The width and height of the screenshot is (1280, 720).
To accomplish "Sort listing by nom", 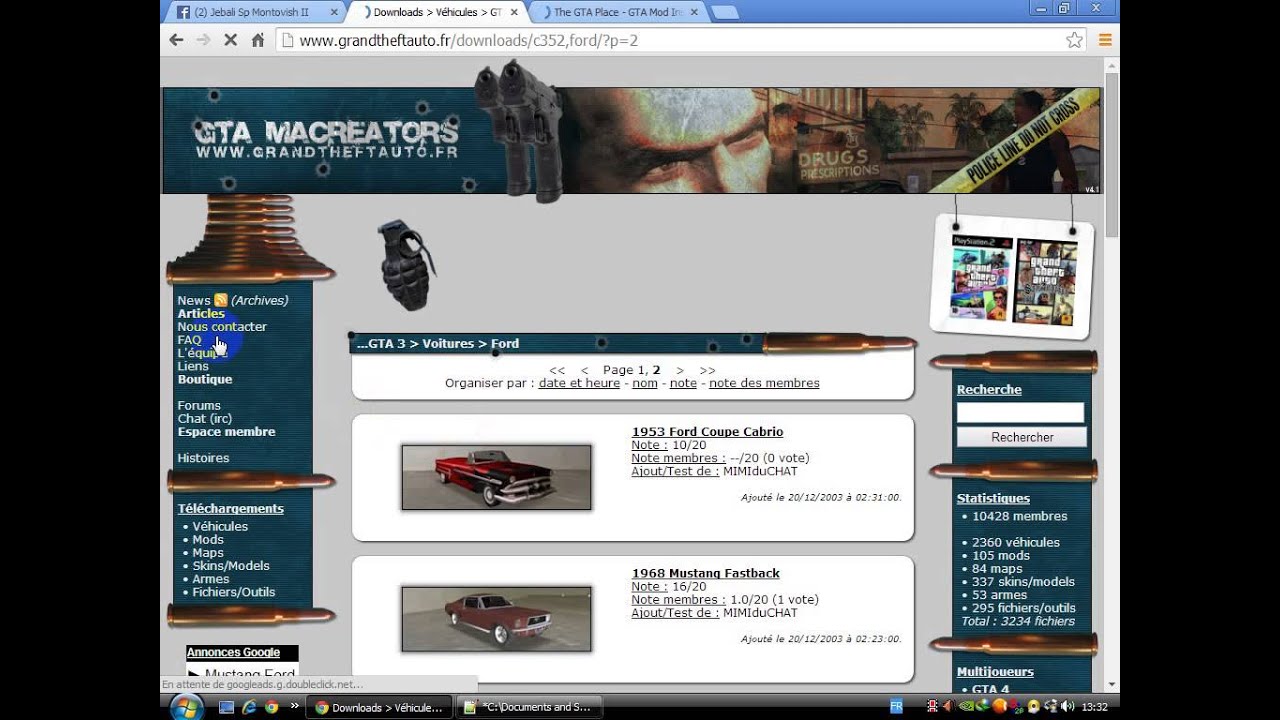I will coord(645,383).
